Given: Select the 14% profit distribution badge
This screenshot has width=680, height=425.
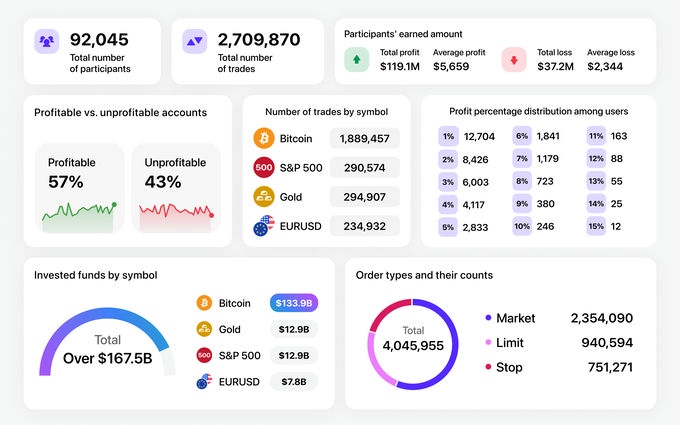Looking at the screenshot, I should click(596, 203).
